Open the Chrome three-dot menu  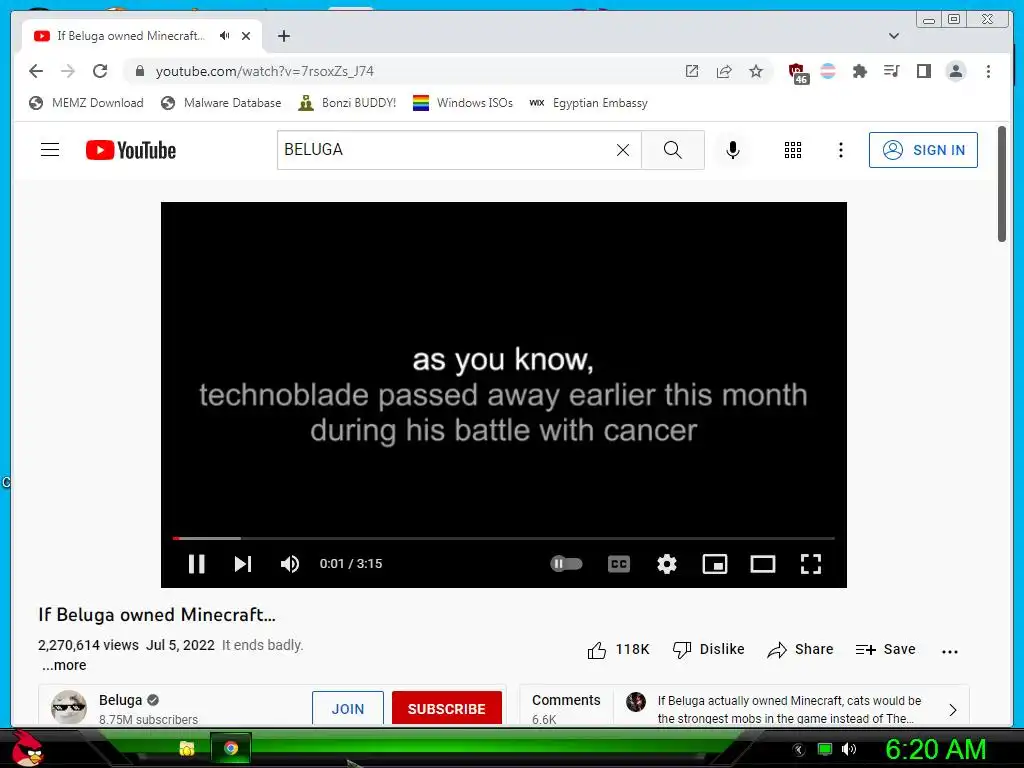988,71
